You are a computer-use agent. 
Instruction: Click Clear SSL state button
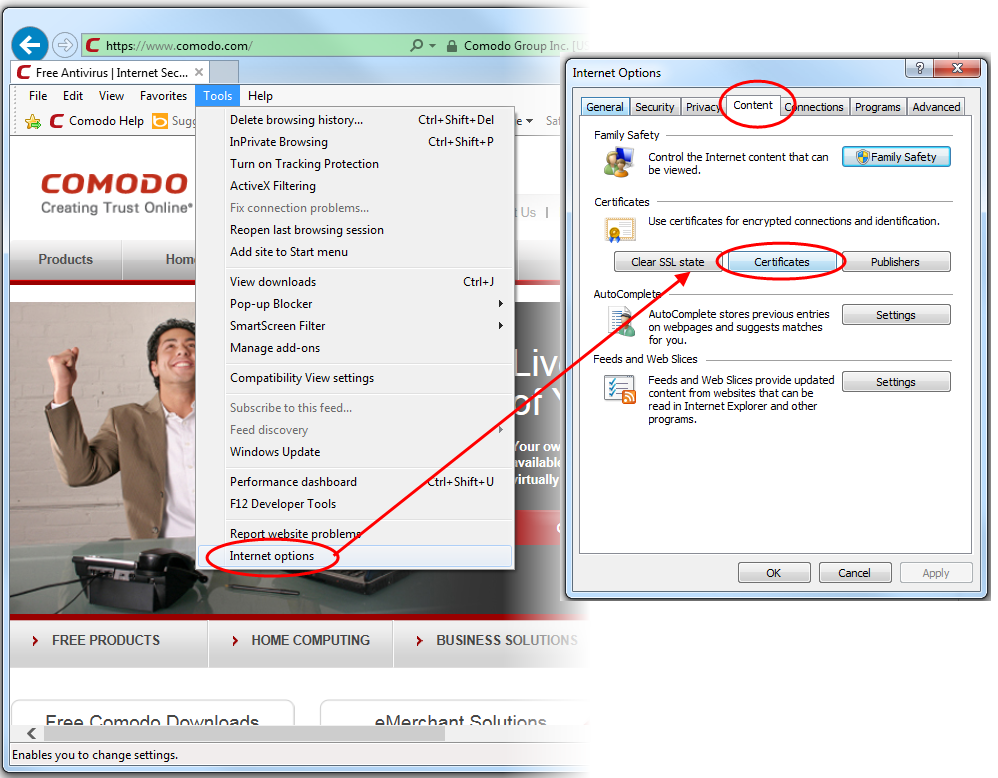668,262
